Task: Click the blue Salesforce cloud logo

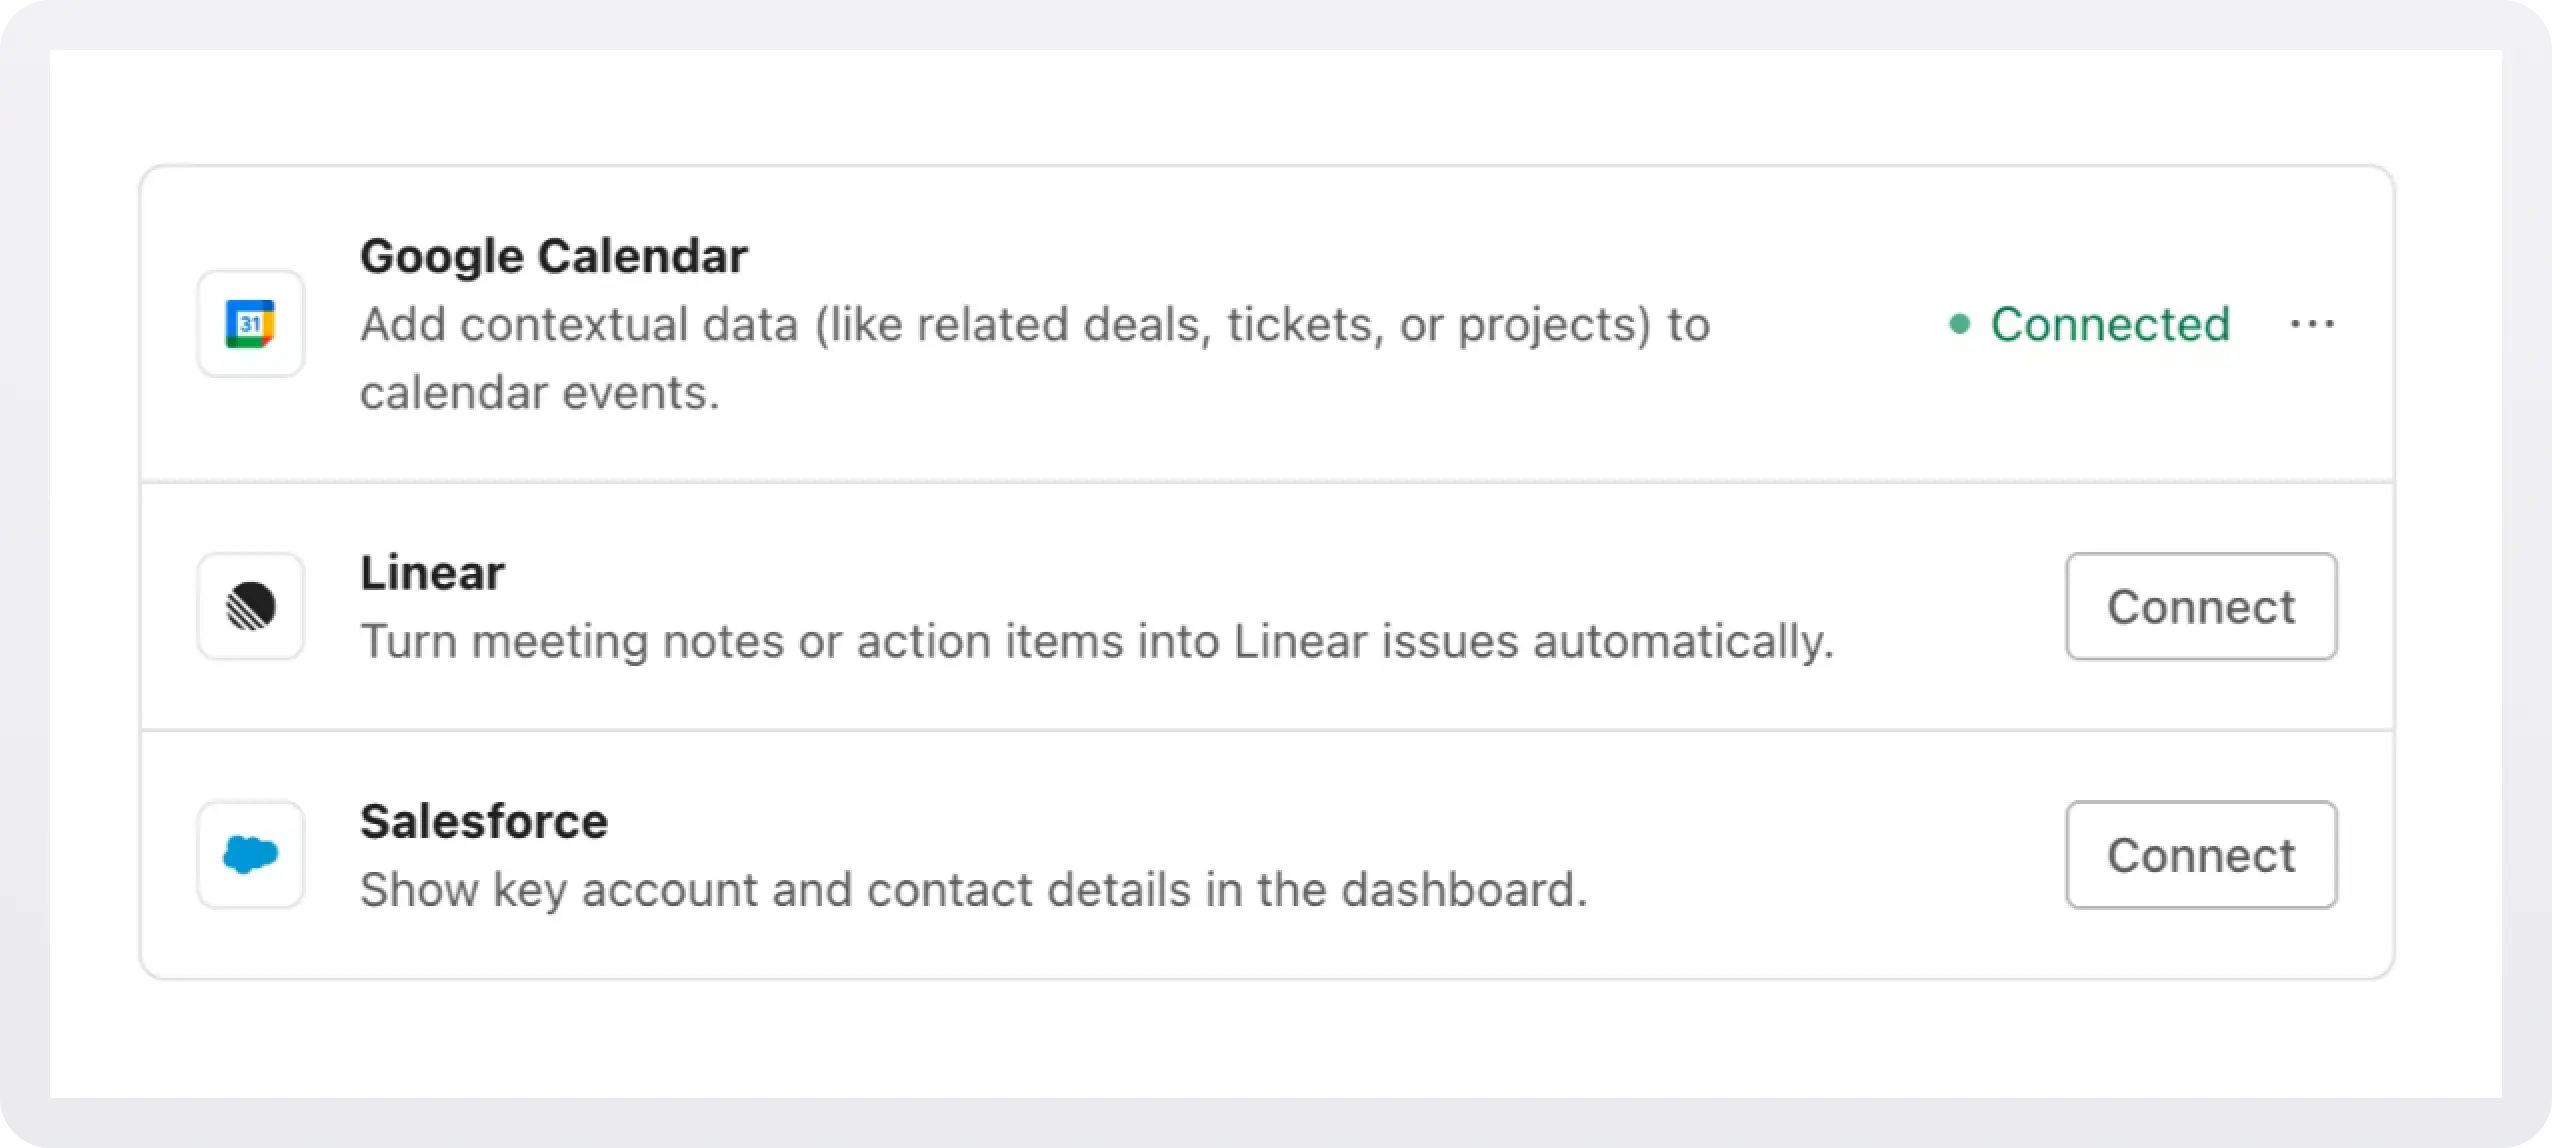Action: click(250, 855)
